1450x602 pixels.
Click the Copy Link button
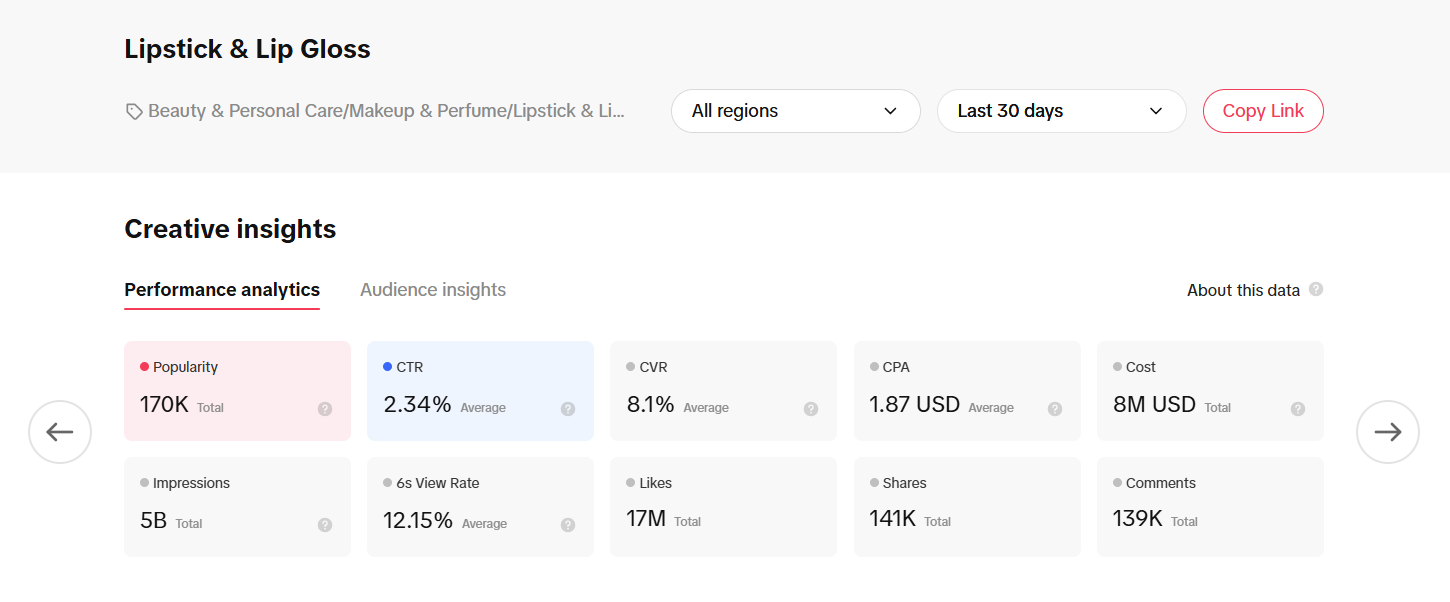pyautogui.click(x=1262, y=110)
